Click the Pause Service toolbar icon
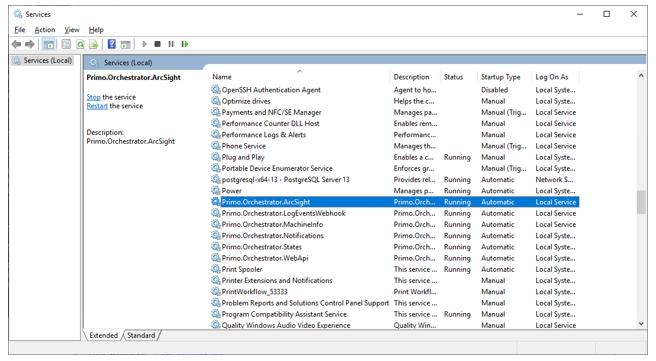The image size is (656, 361). [x=171, y=44]
